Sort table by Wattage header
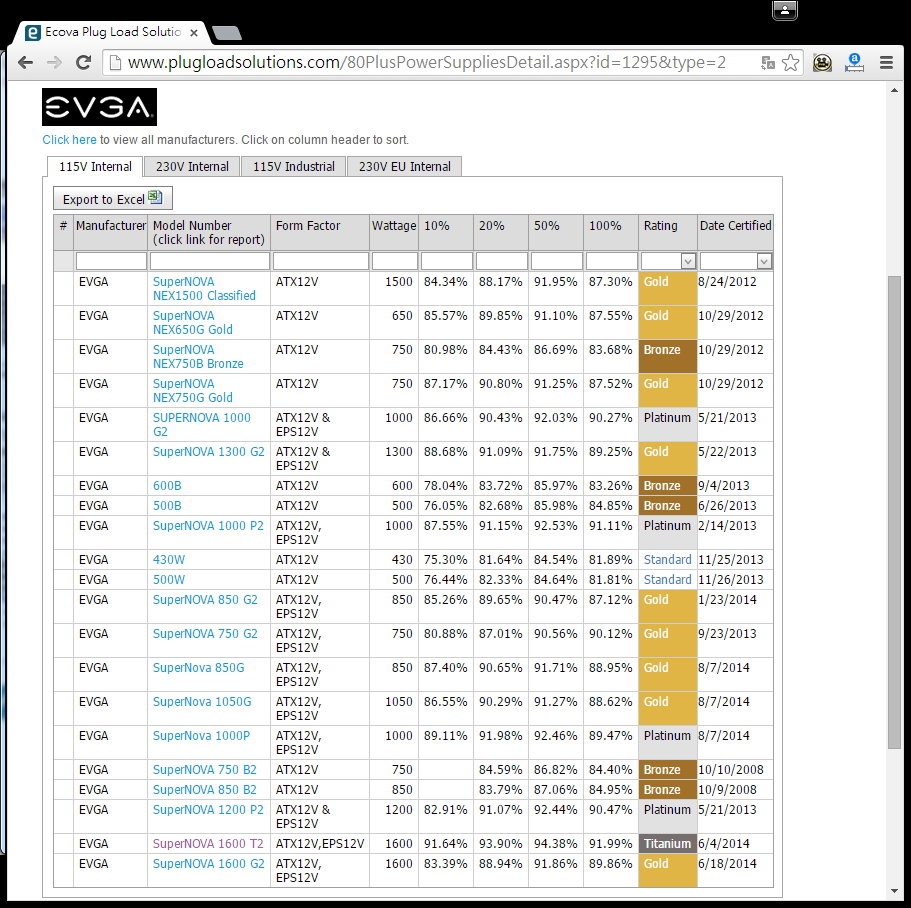The width and height of the screenshot is (911, 908). point(393,225)
